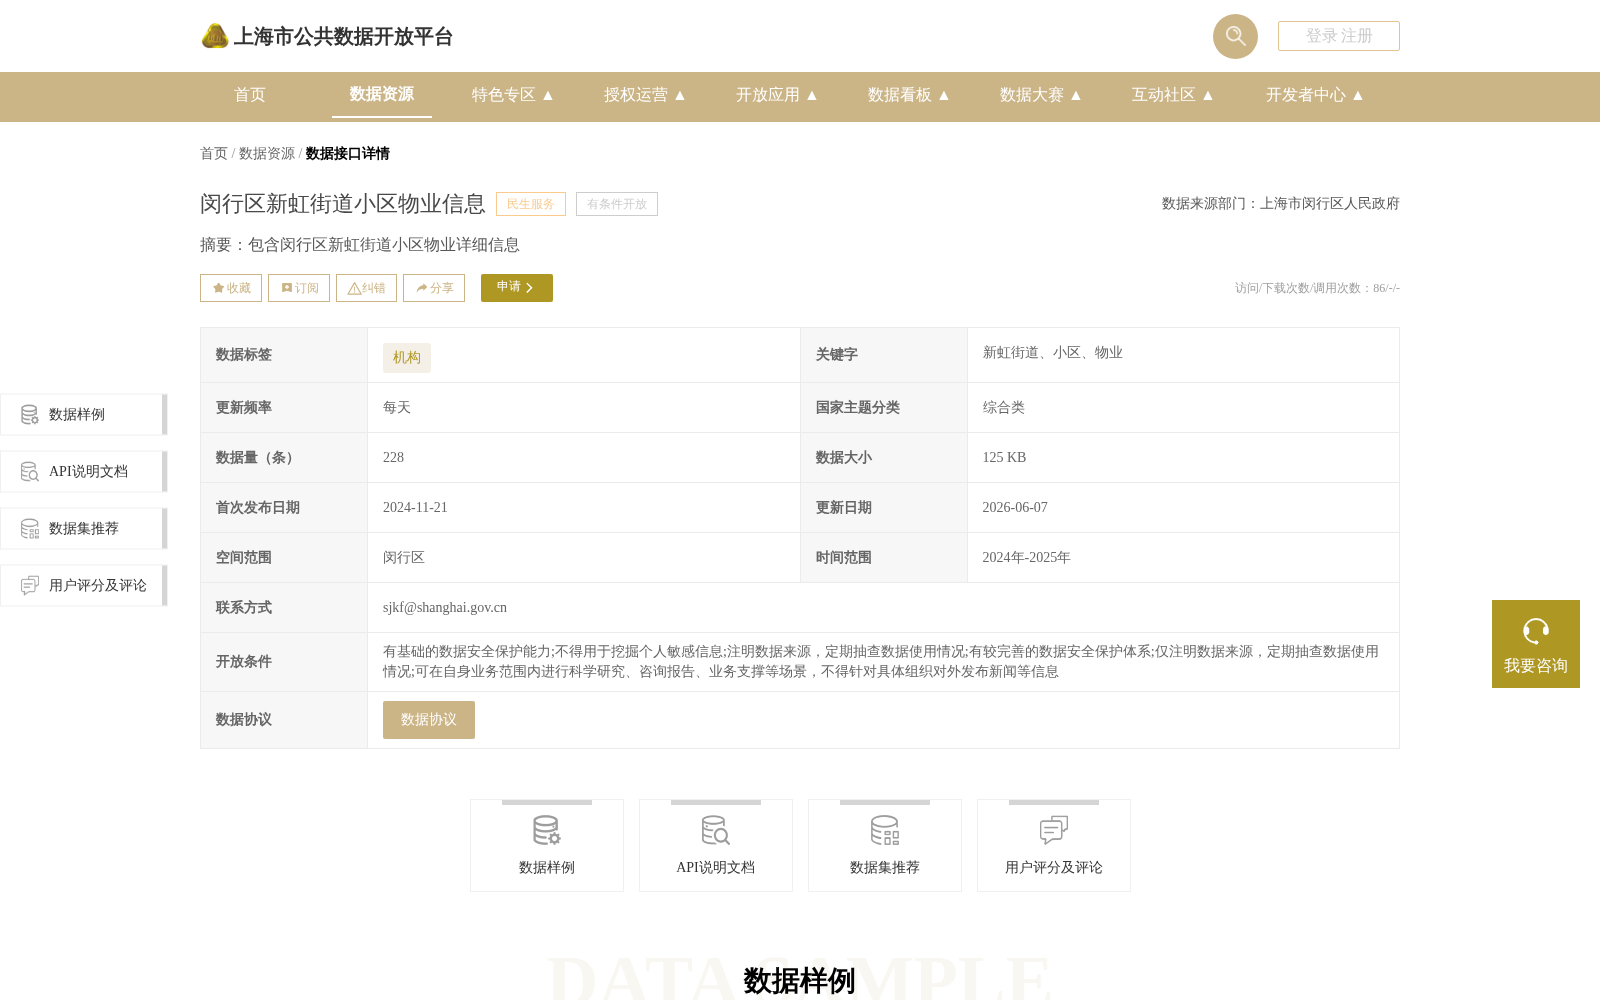
Task: Expand the 数据看板 menu
Action: tap(909, 95)
